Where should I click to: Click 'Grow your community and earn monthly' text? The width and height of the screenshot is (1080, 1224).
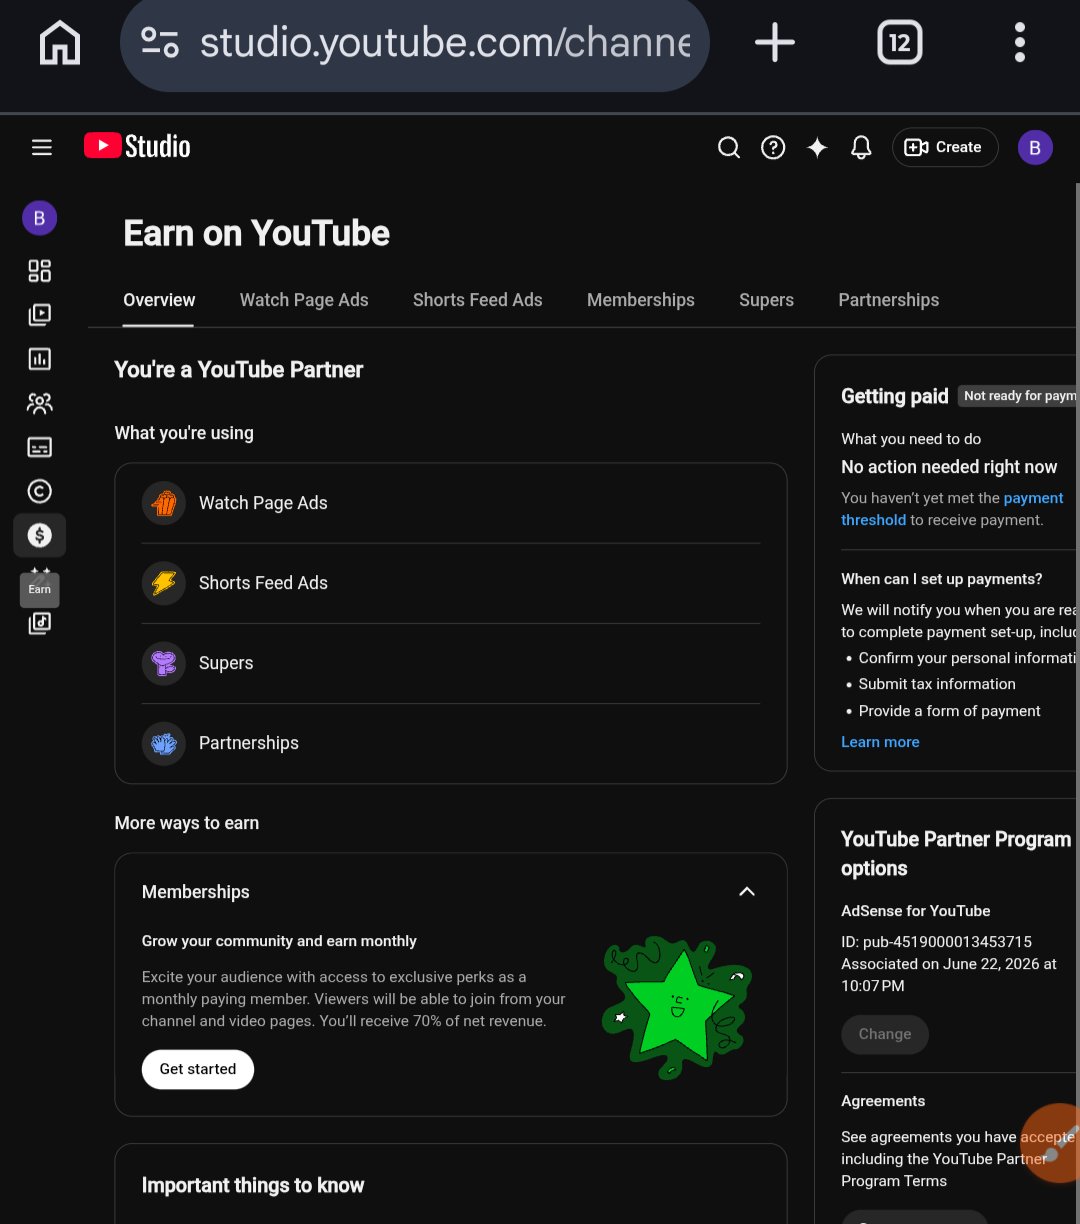point(279,941)
